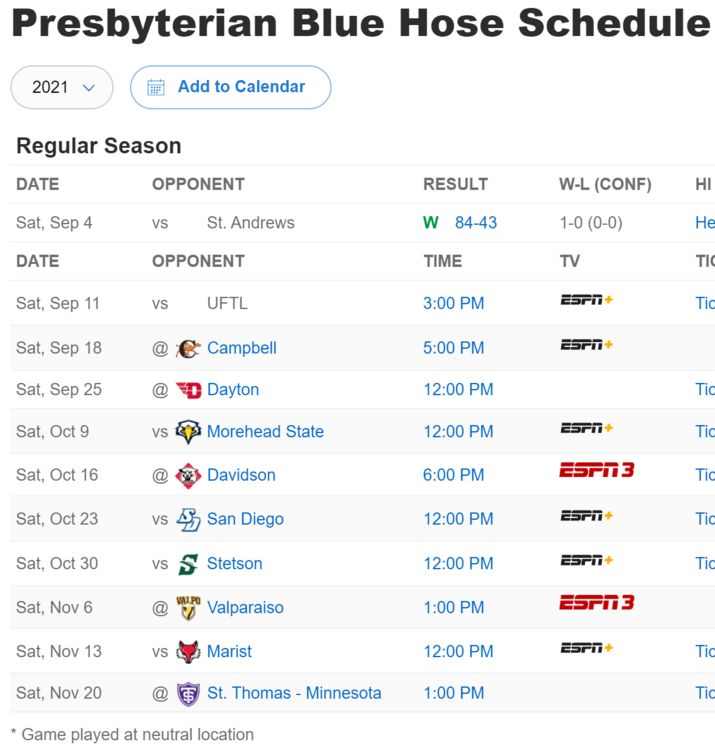Image resolution: width=715 pixels, height=750 pixels.
Task: Click the Campbell team logo icon
Action: click(188, 348)
